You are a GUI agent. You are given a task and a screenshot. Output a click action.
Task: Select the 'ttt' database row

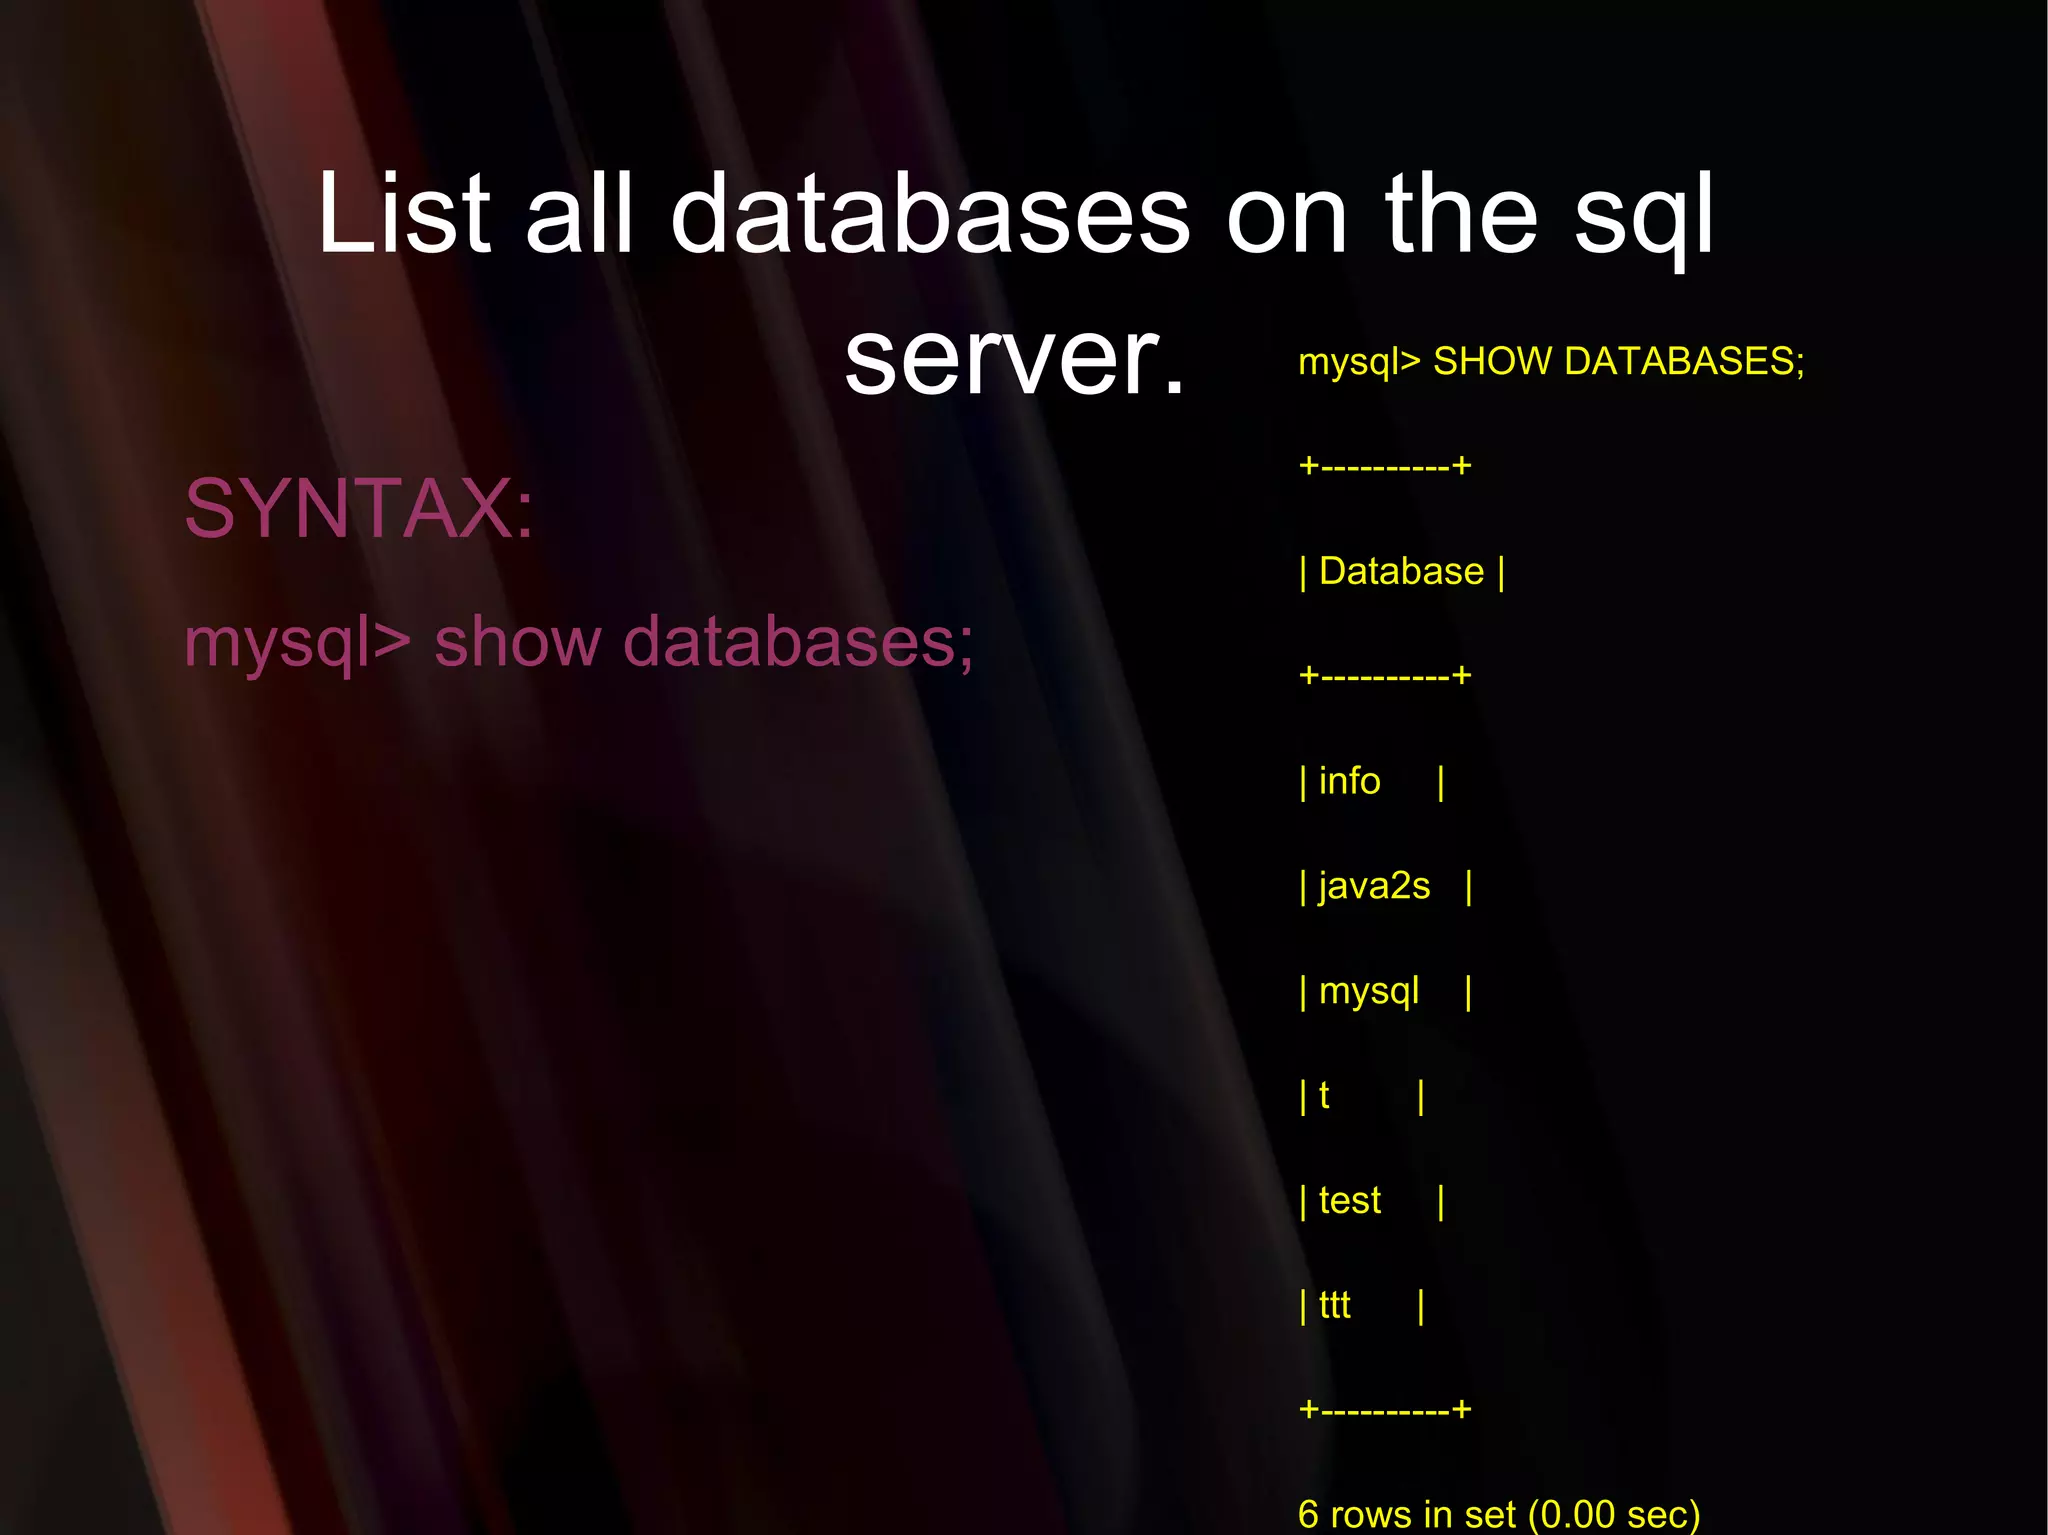[x=1361, y=1306]
